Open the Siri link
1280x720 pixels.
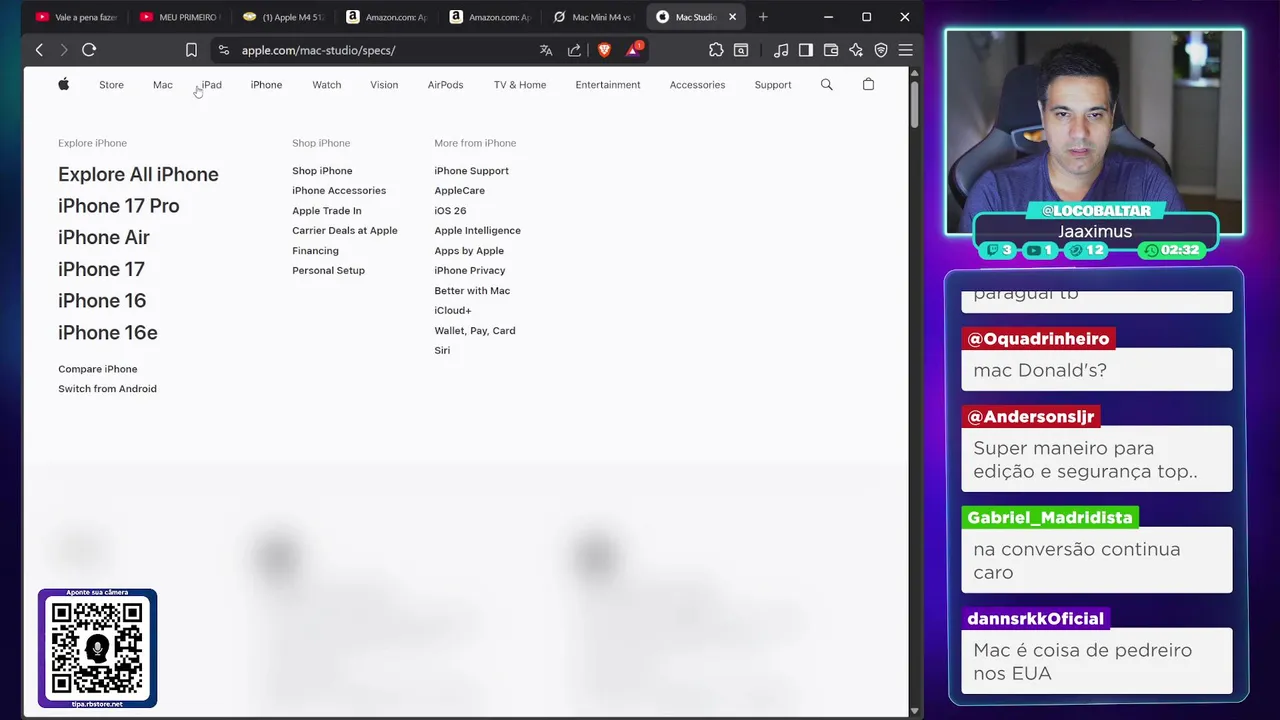click(x=442, y=351)
